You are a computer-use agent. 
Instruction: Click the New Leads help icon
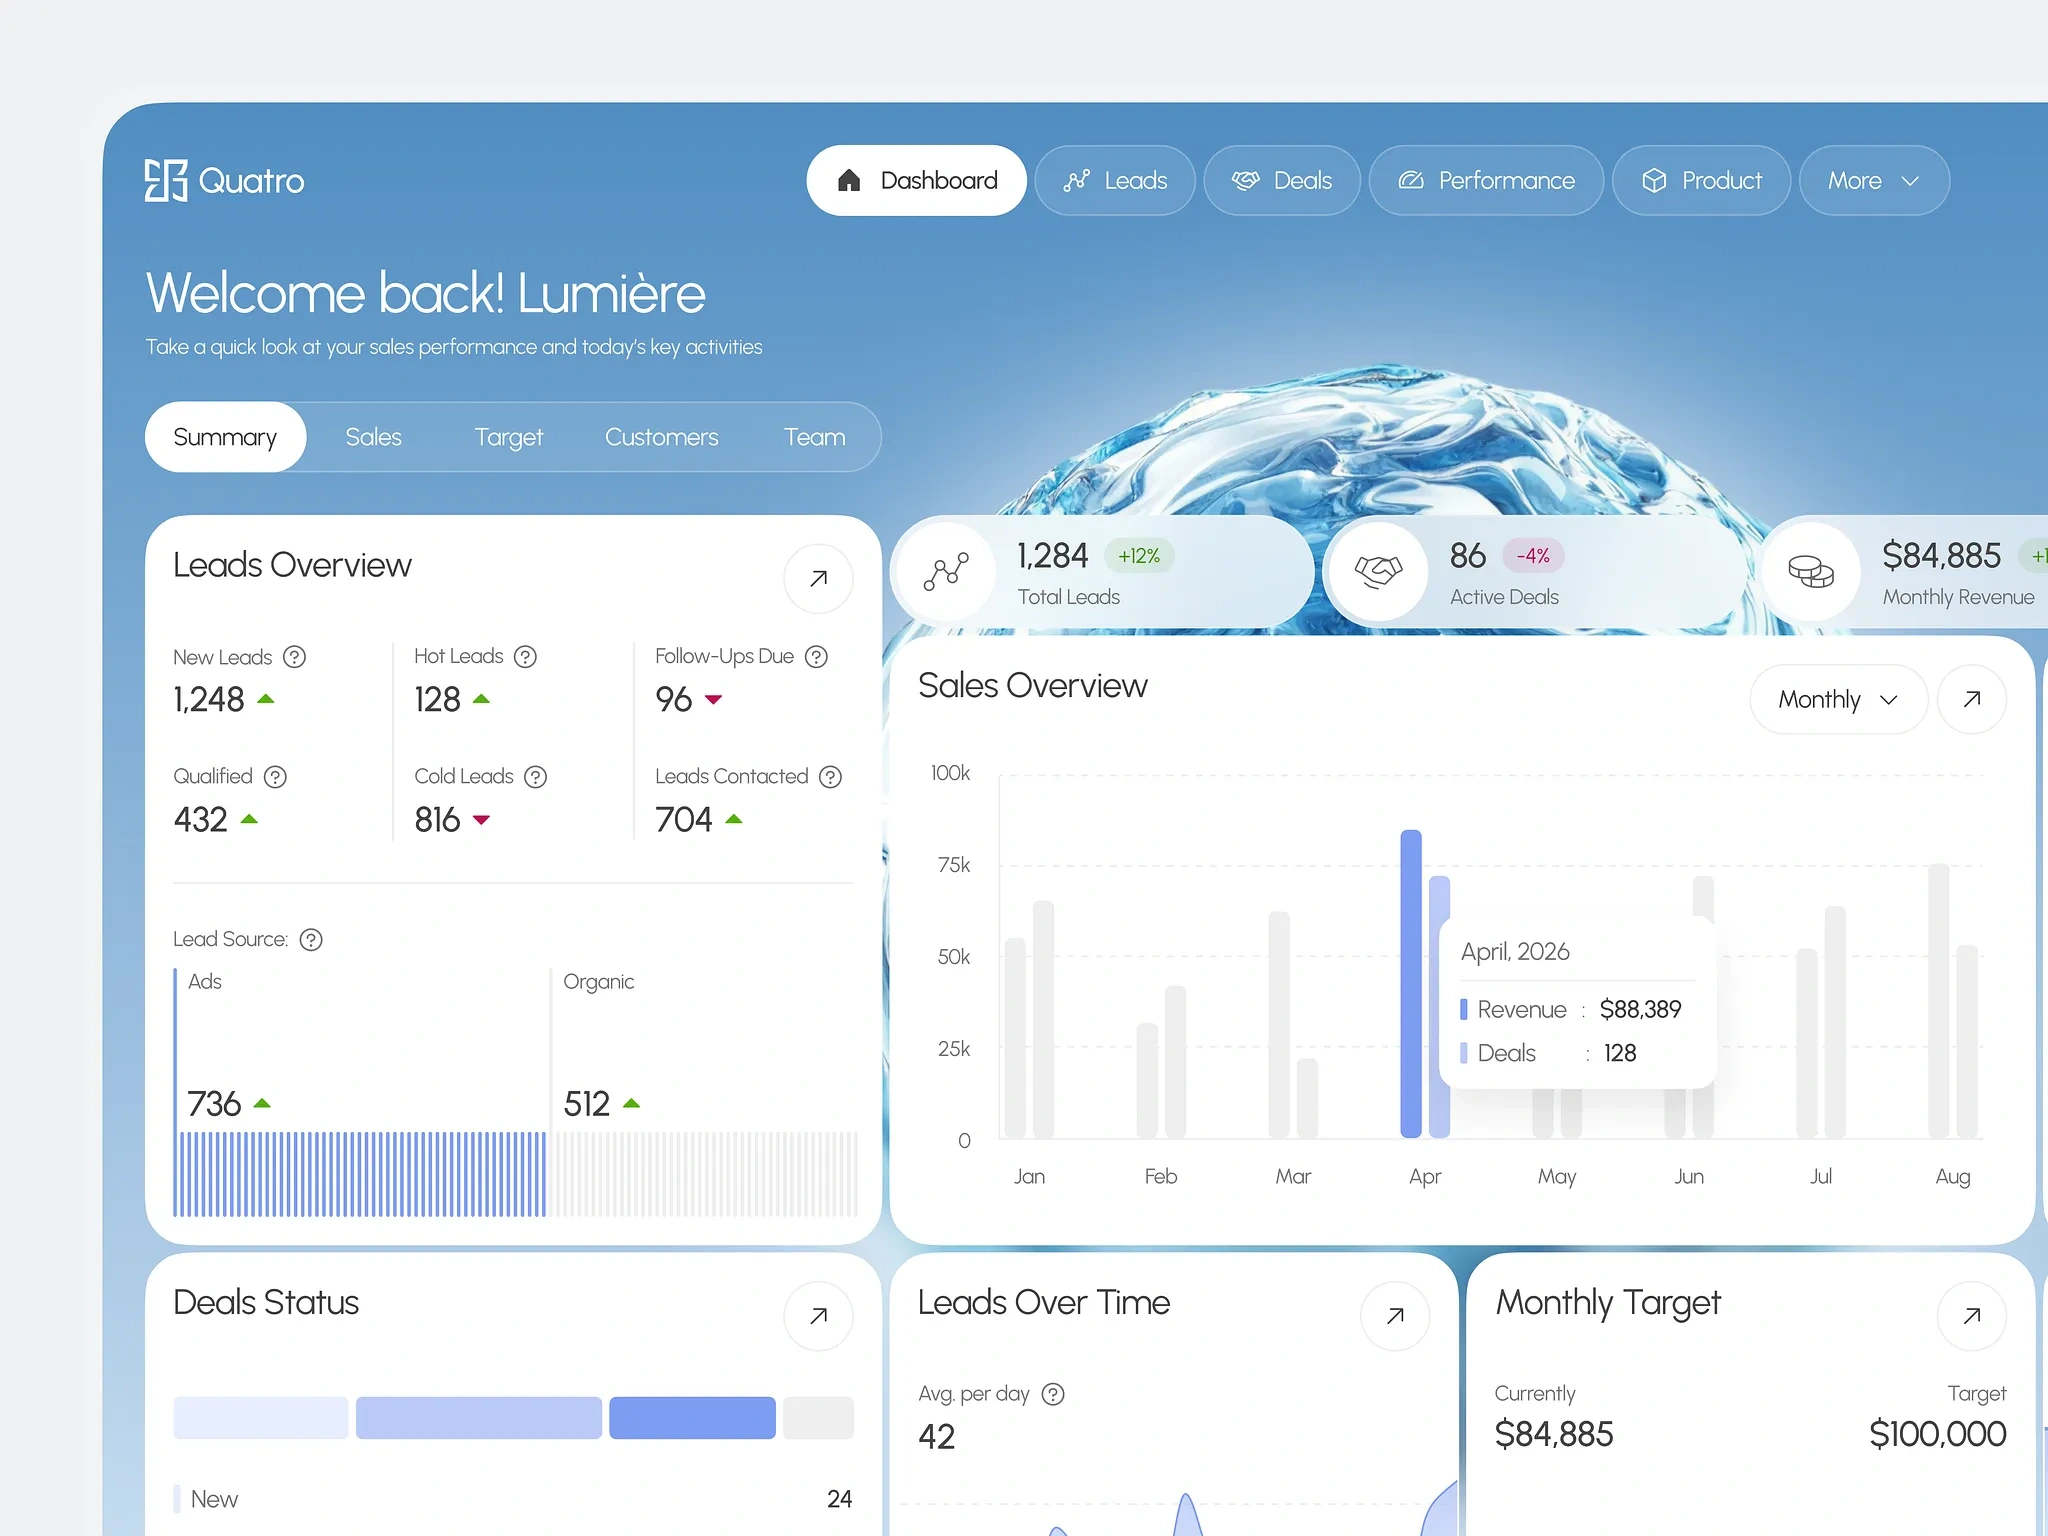pyautogui.click(x=294, y=657)
